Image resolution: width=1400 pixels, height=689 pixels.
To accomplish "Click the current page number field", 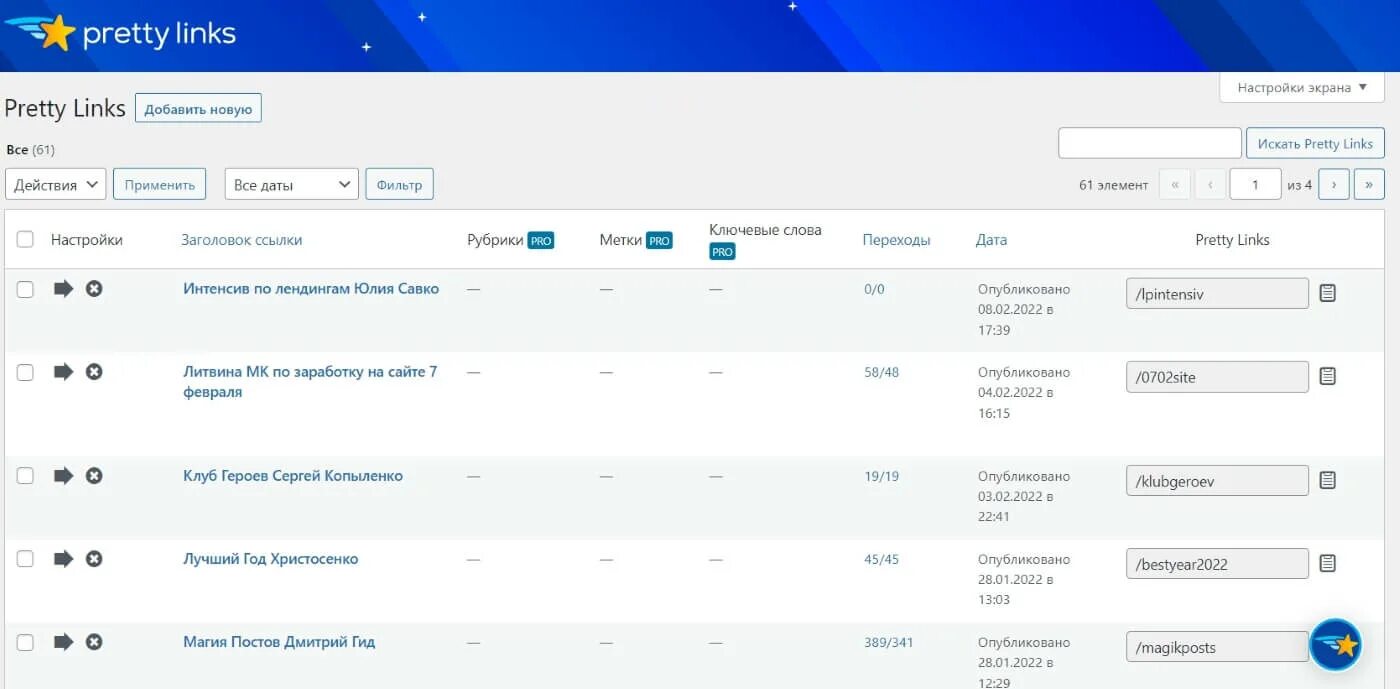I will 1255,184.
